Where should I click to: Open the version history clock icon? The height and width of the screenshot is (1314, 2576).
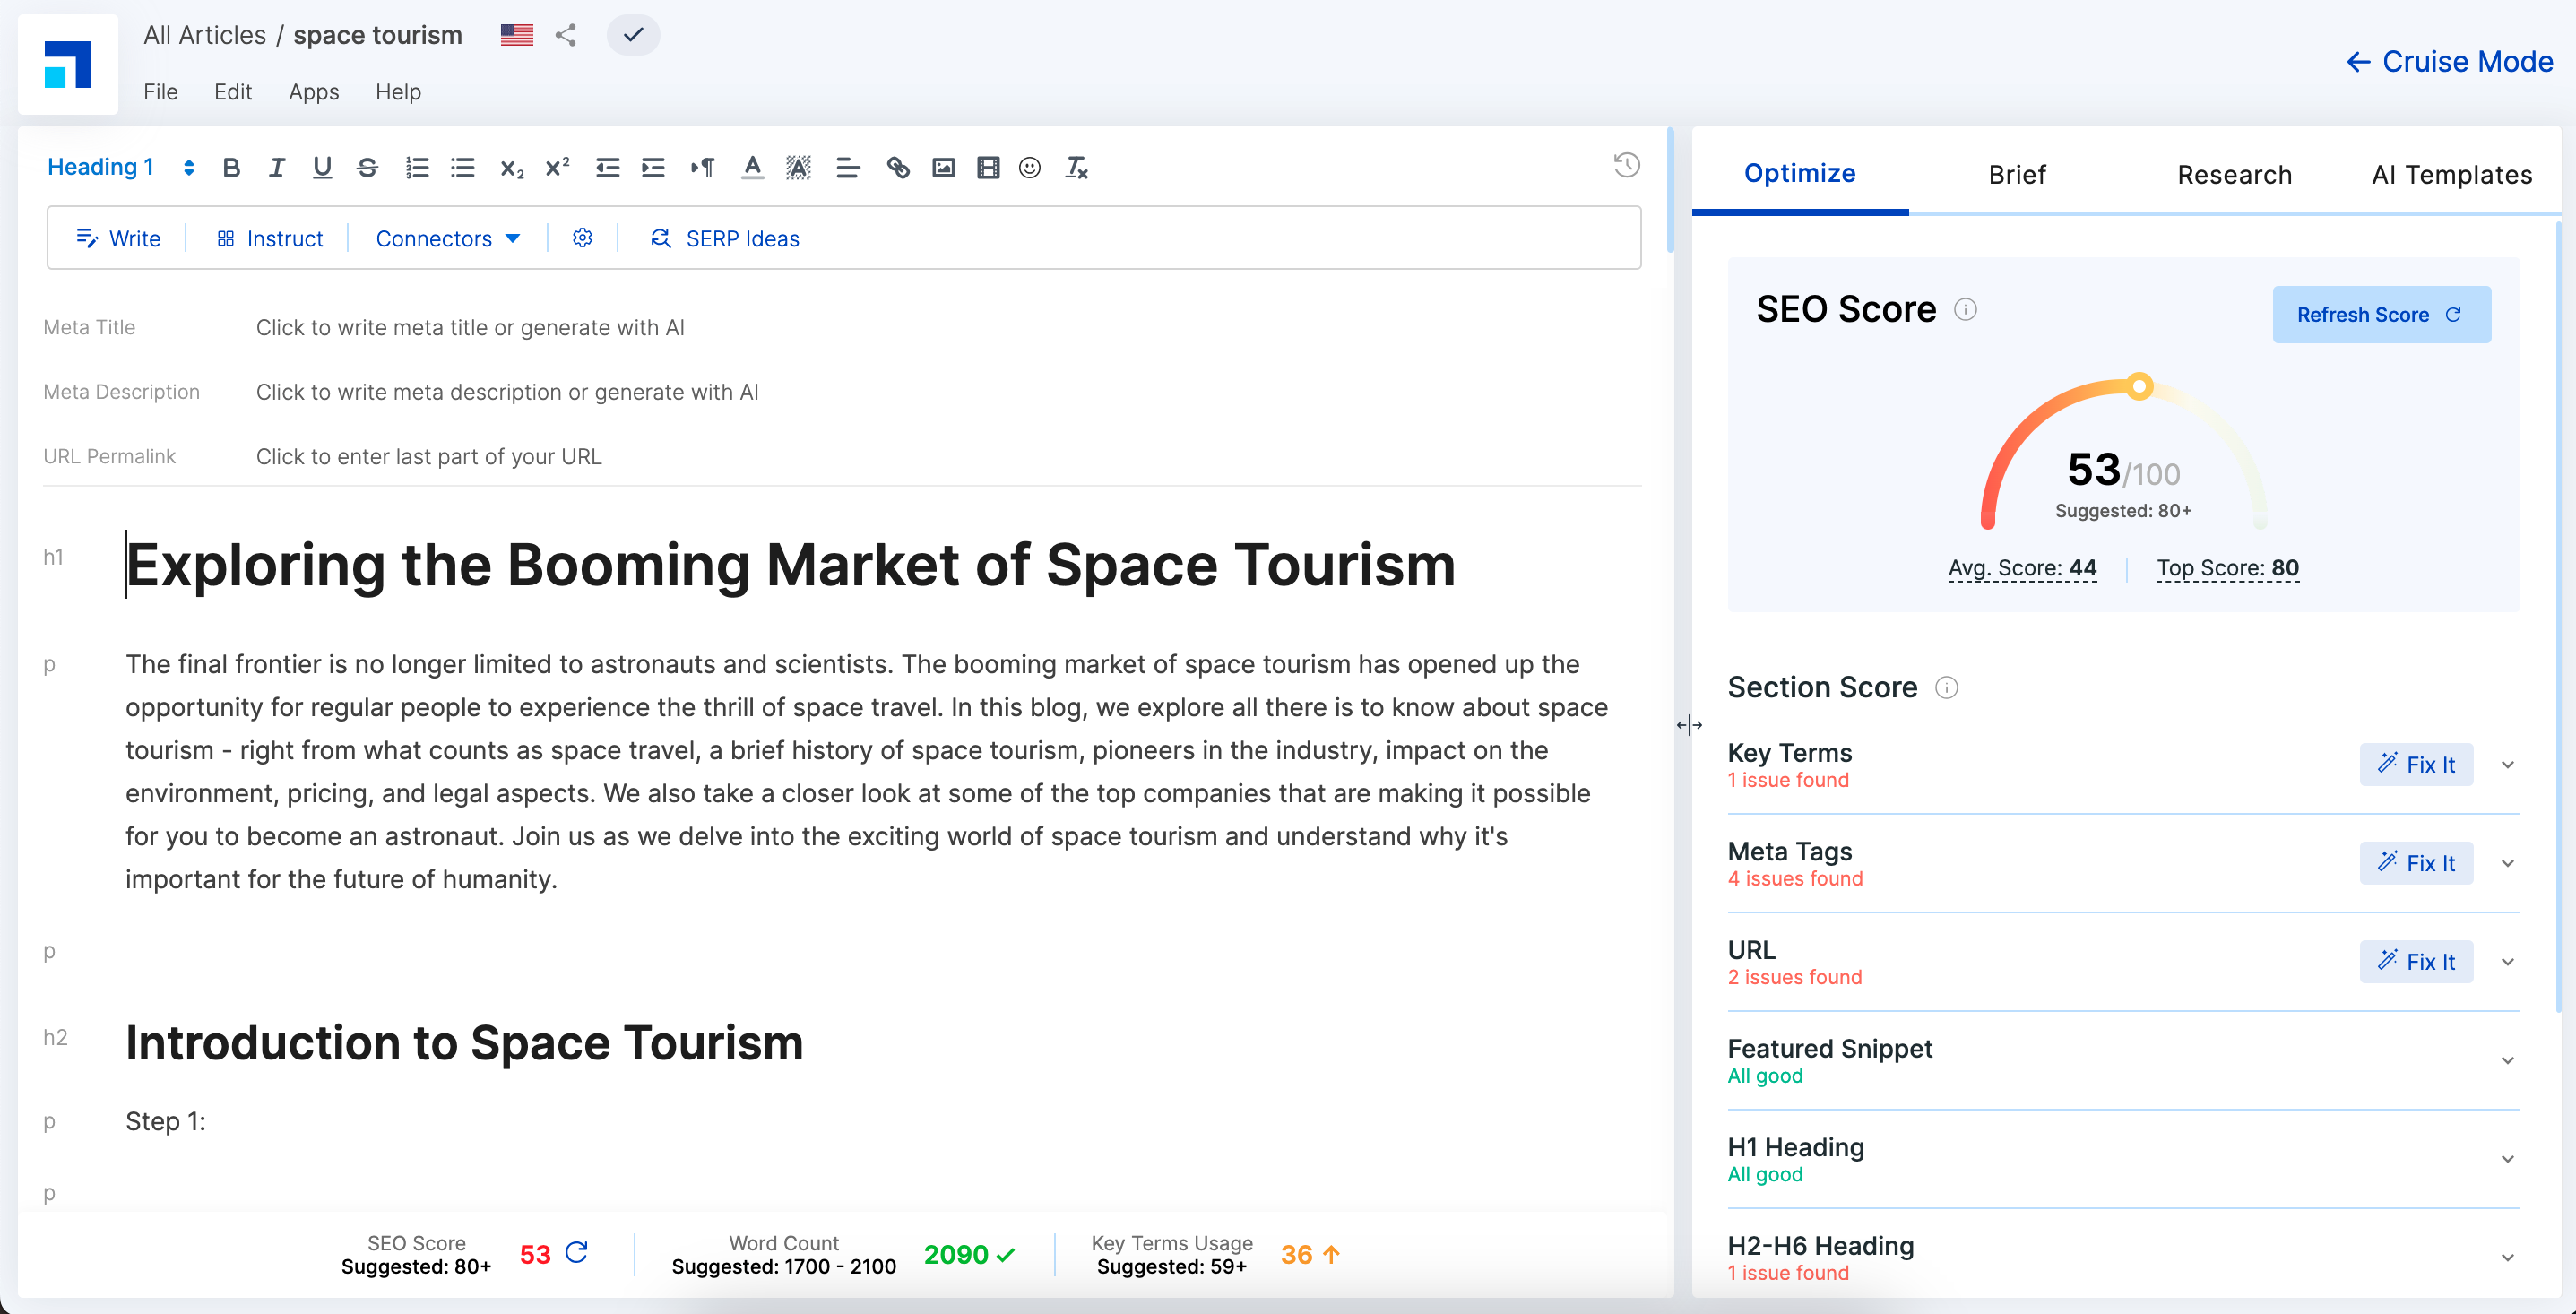(x=1626, y=165)
